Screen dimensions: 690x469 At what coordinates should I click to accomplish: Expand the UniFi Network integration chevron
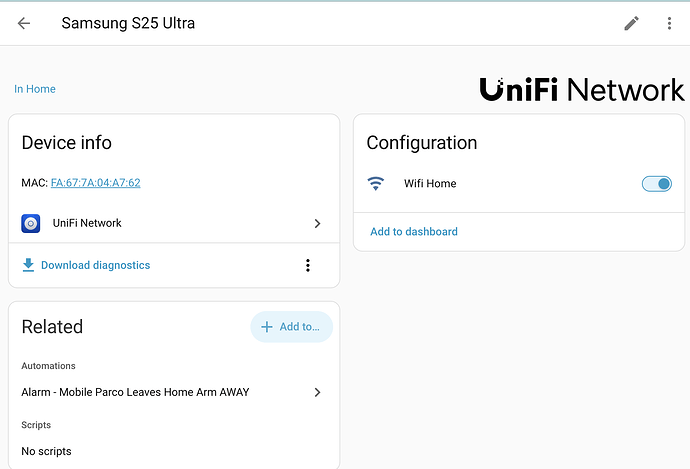coord(317,224)
